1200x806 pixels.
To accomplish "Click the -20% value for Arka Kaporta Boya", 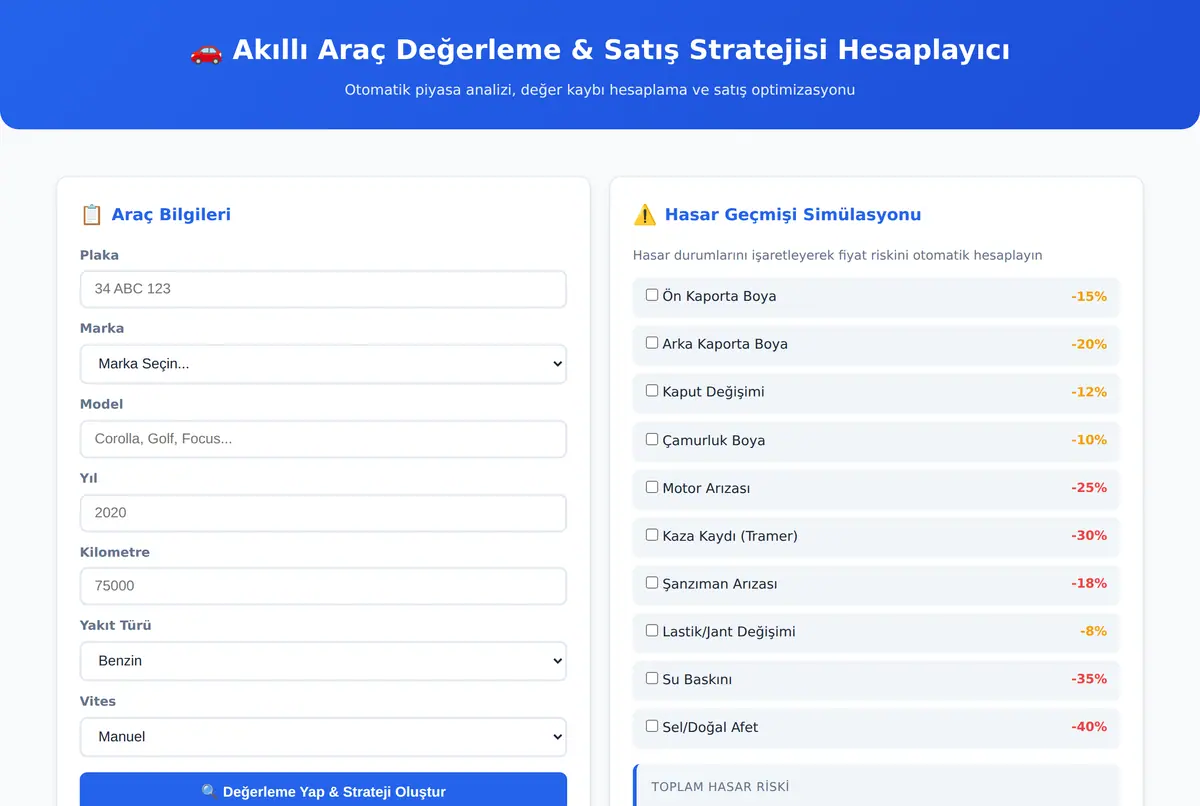I will pos(1089,344).
